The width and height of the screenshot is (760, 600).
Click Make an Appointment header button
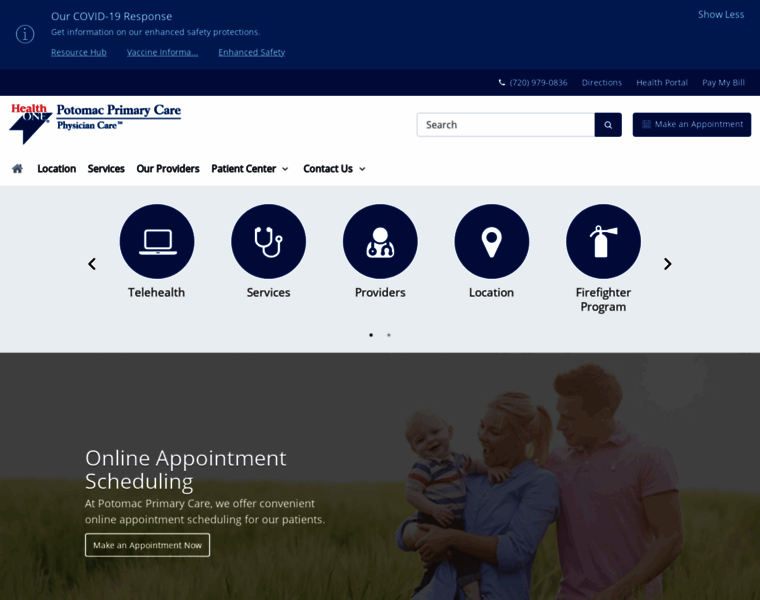(x=692, y=125)
